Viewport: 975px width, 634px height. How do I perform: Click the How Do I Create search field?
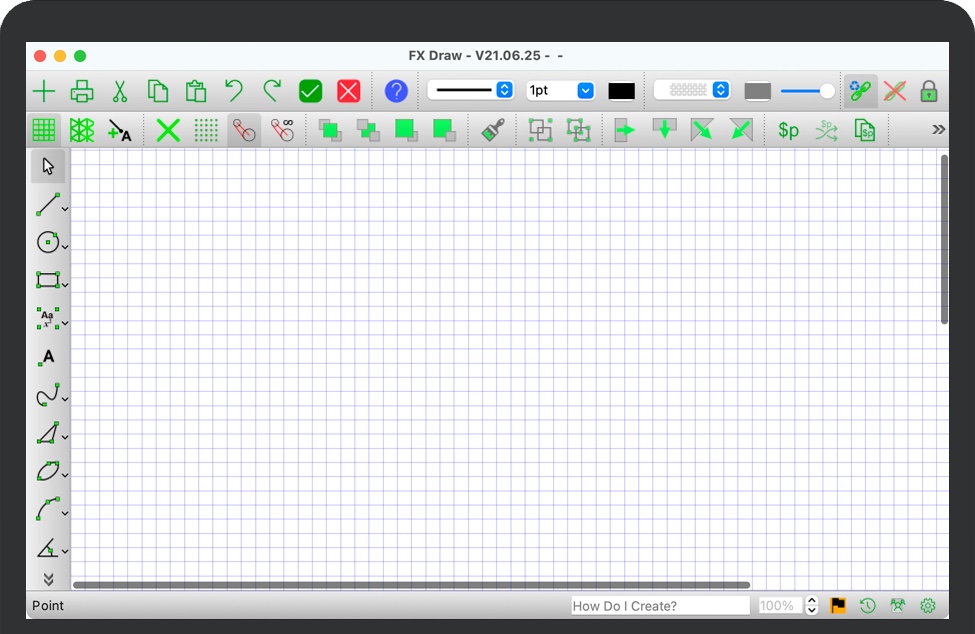660,605
